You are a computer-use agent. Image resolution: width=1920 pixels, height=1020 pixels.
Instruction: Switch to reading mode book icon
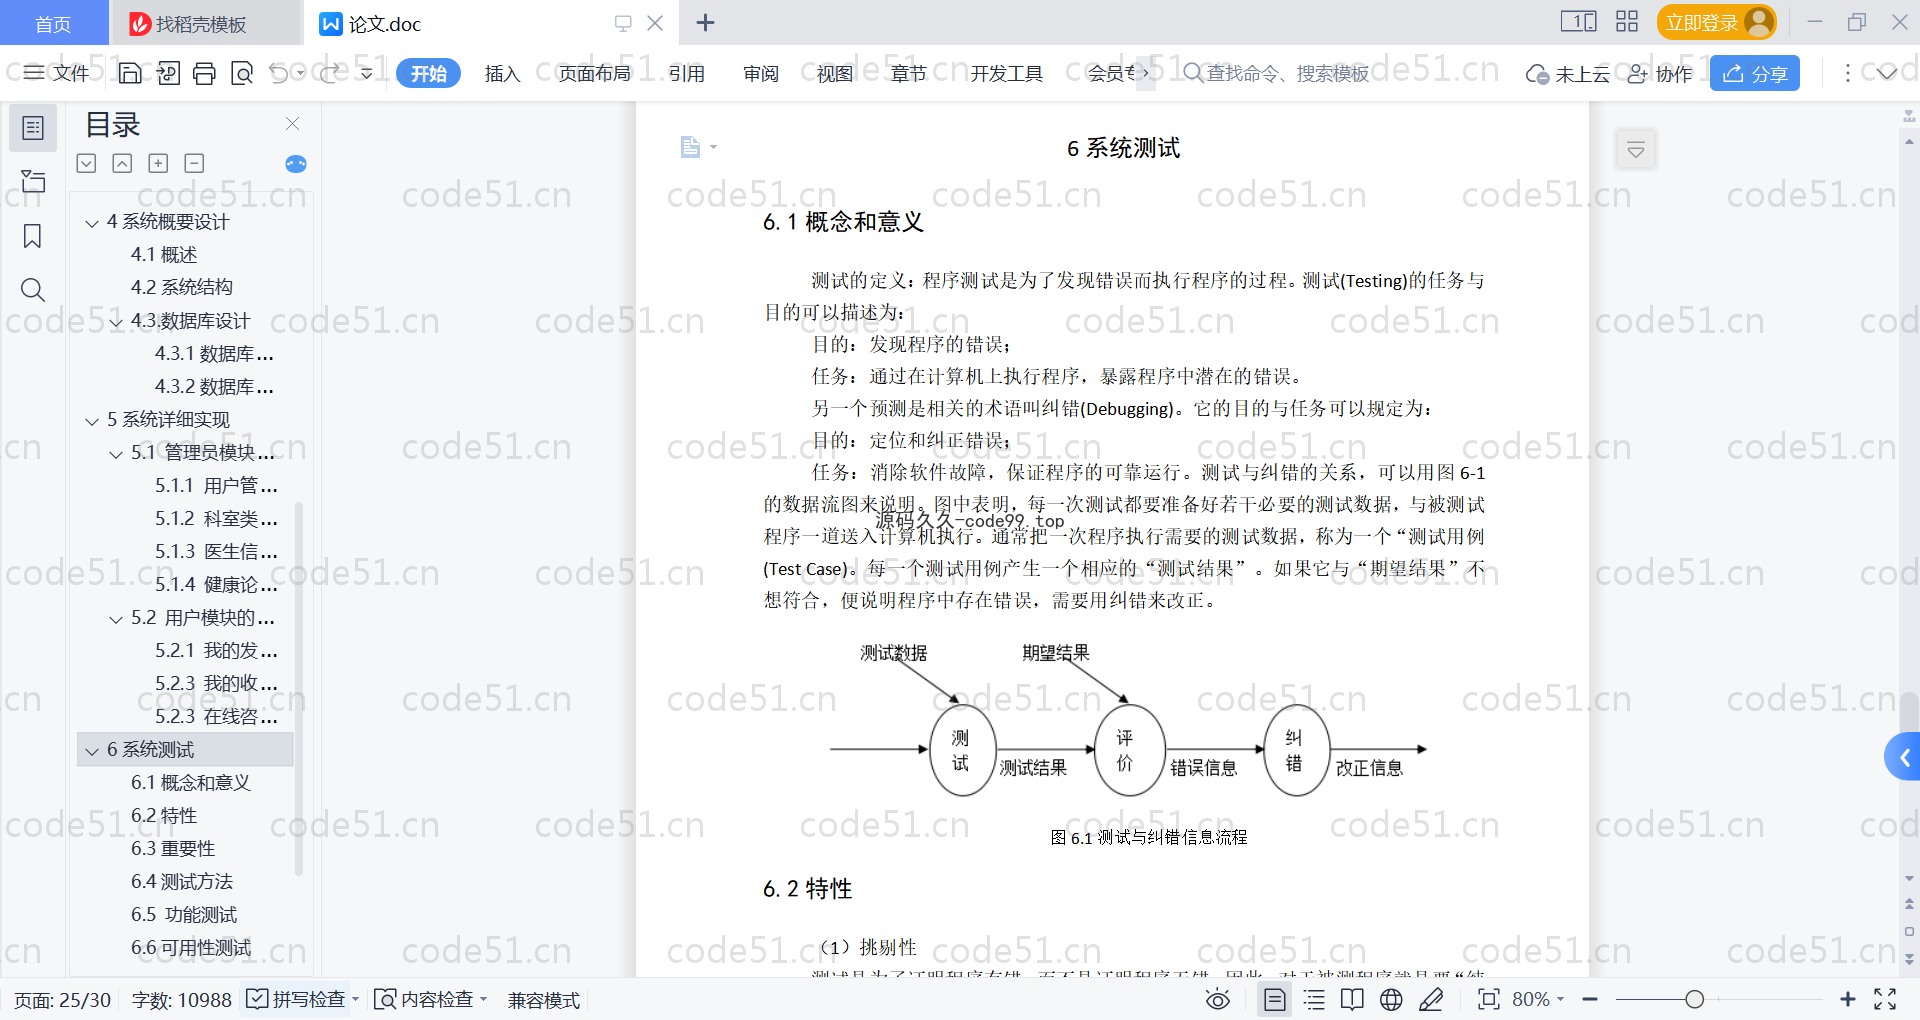[1352, 999]
